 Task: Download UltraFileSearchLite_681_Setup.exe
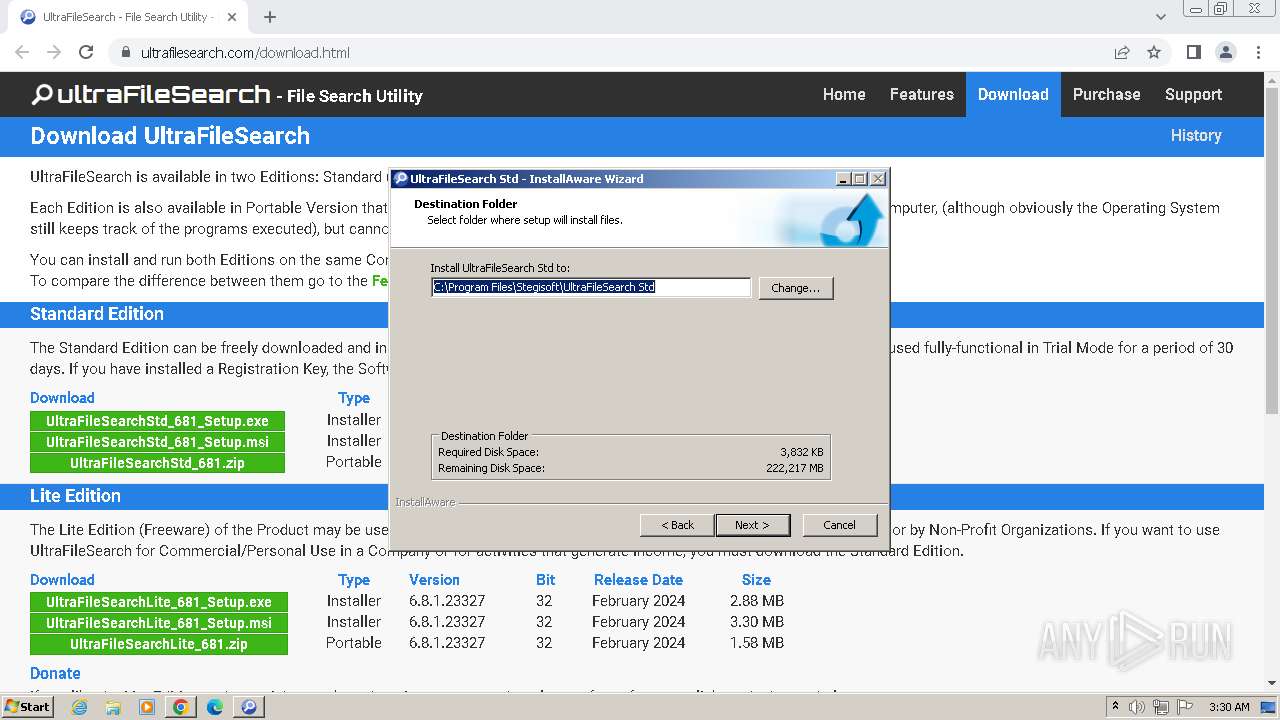pyautogui.click(x=159, y=602)
